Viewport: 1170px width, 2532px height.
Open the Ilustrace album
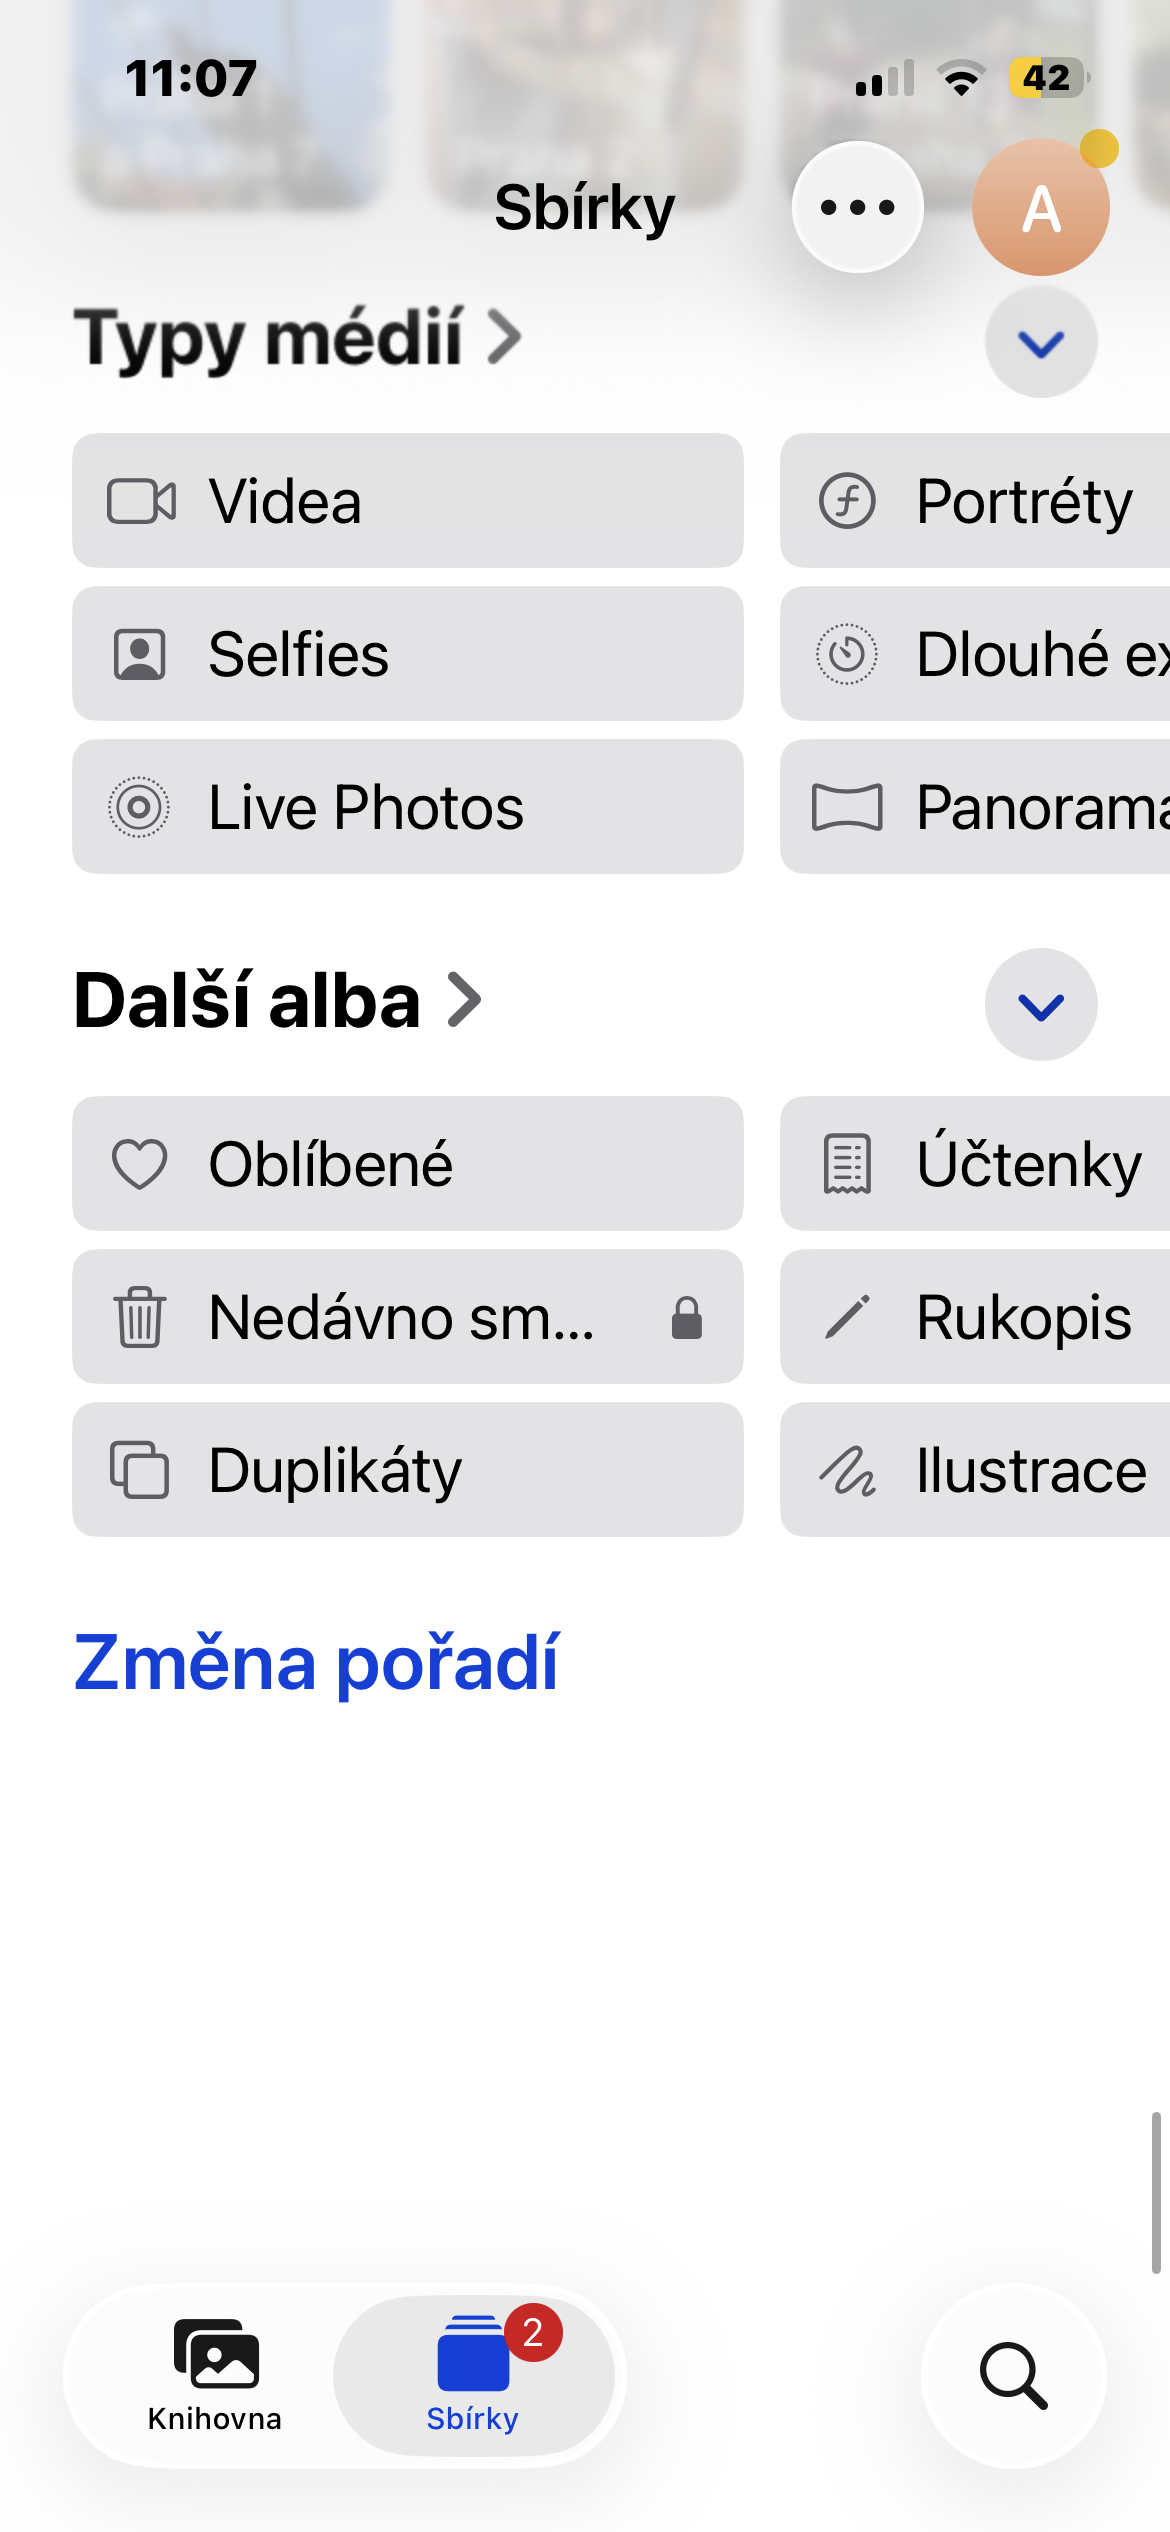(975, 1470)
